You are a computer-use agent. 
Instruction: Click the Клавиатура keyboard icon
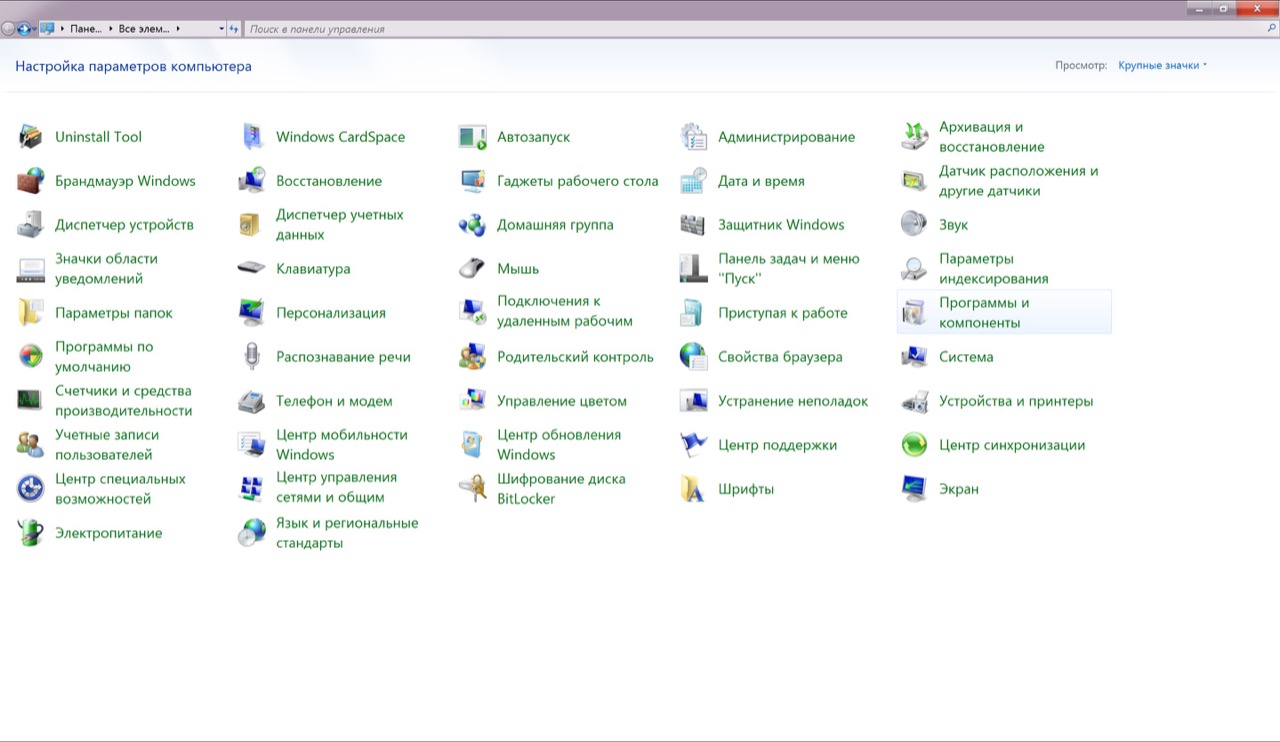[251, 269]
